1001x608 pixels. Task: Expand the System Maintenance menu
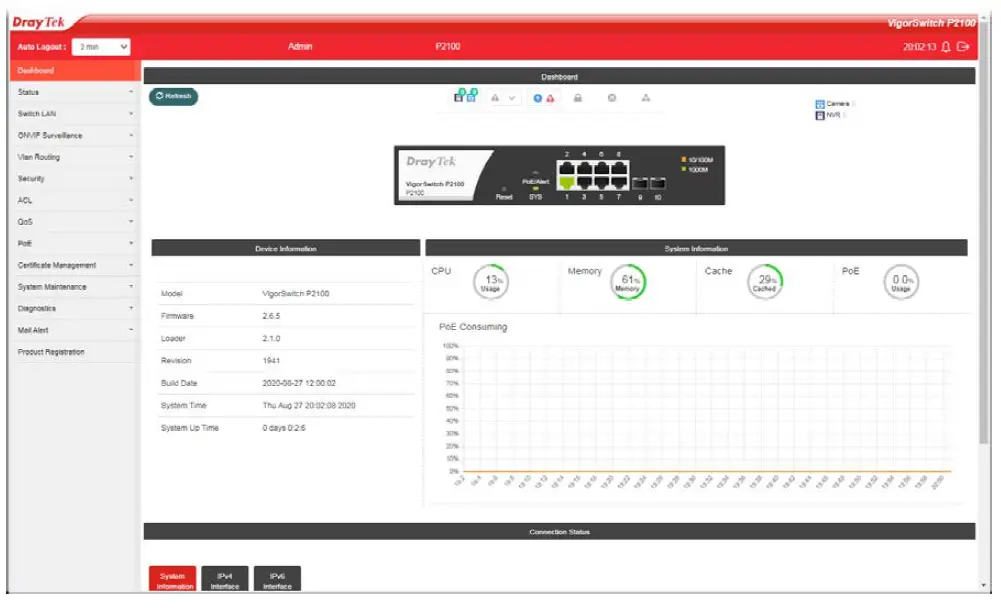click(x=75, y=287)
